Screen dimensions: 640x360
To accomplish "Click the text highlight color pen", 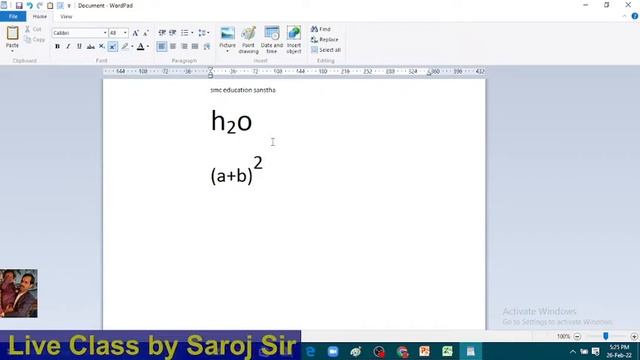I will click(x=125, y=47).
